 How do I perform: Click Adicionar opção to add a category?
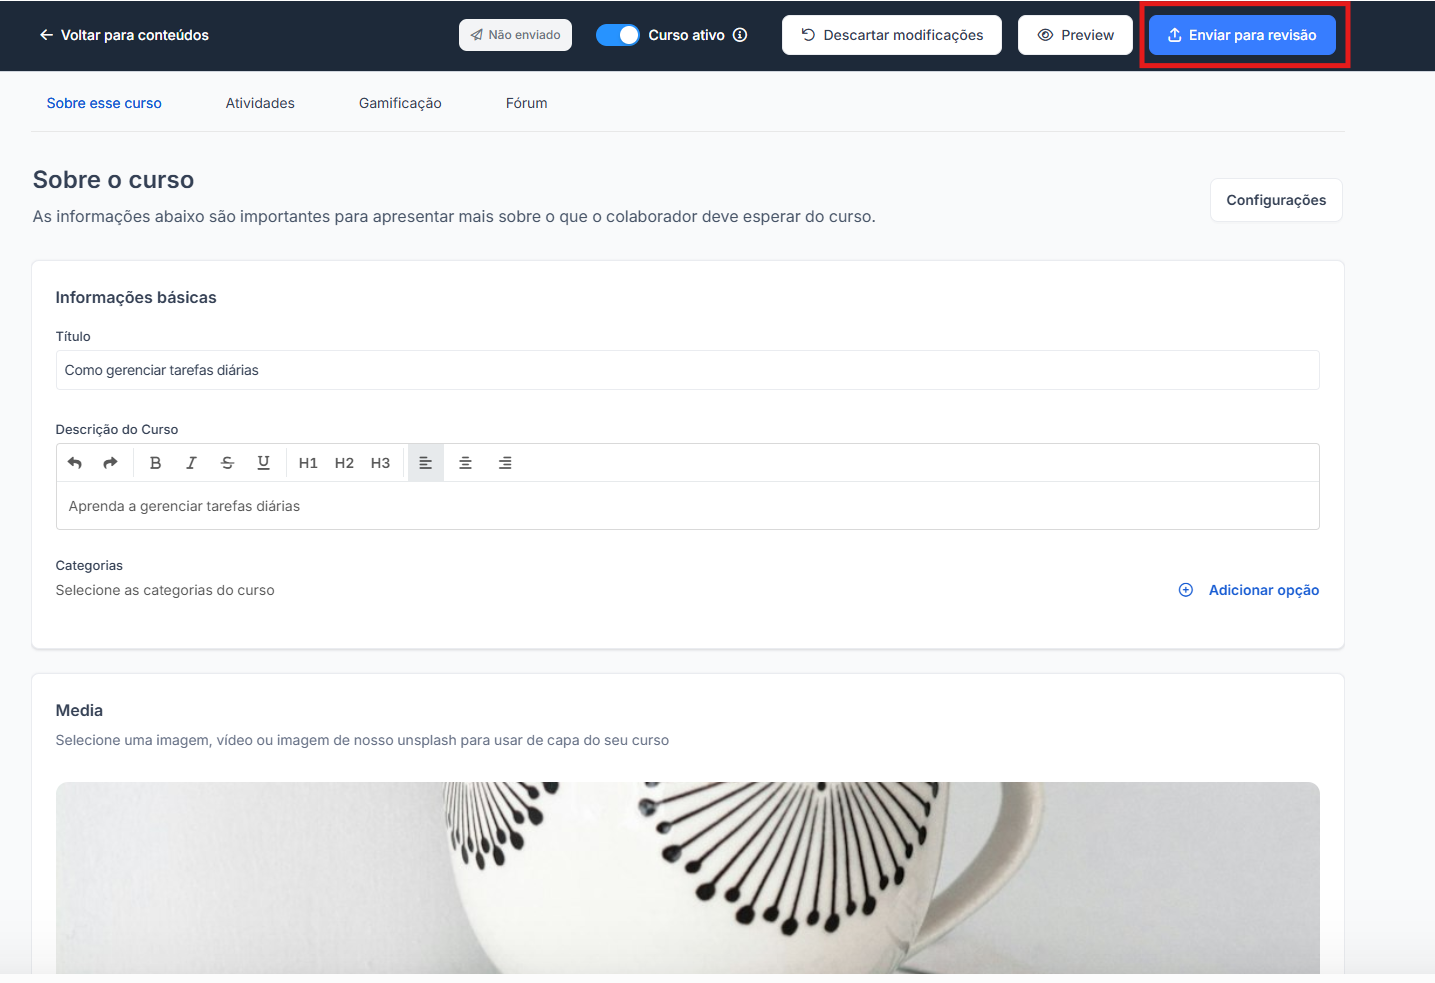pos(1249,590)
